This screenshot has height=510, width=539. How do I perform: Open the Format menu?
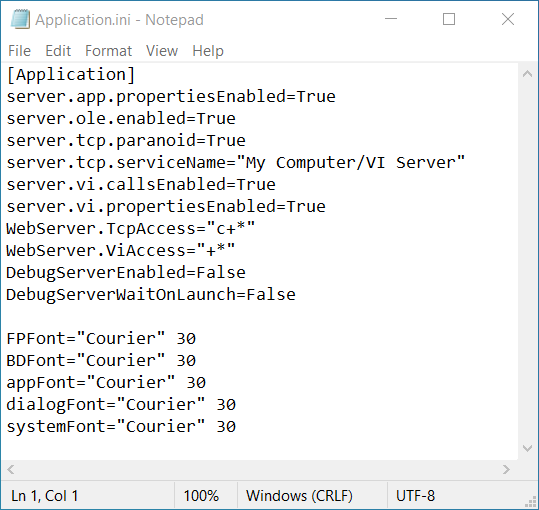[x=108, y=51]
